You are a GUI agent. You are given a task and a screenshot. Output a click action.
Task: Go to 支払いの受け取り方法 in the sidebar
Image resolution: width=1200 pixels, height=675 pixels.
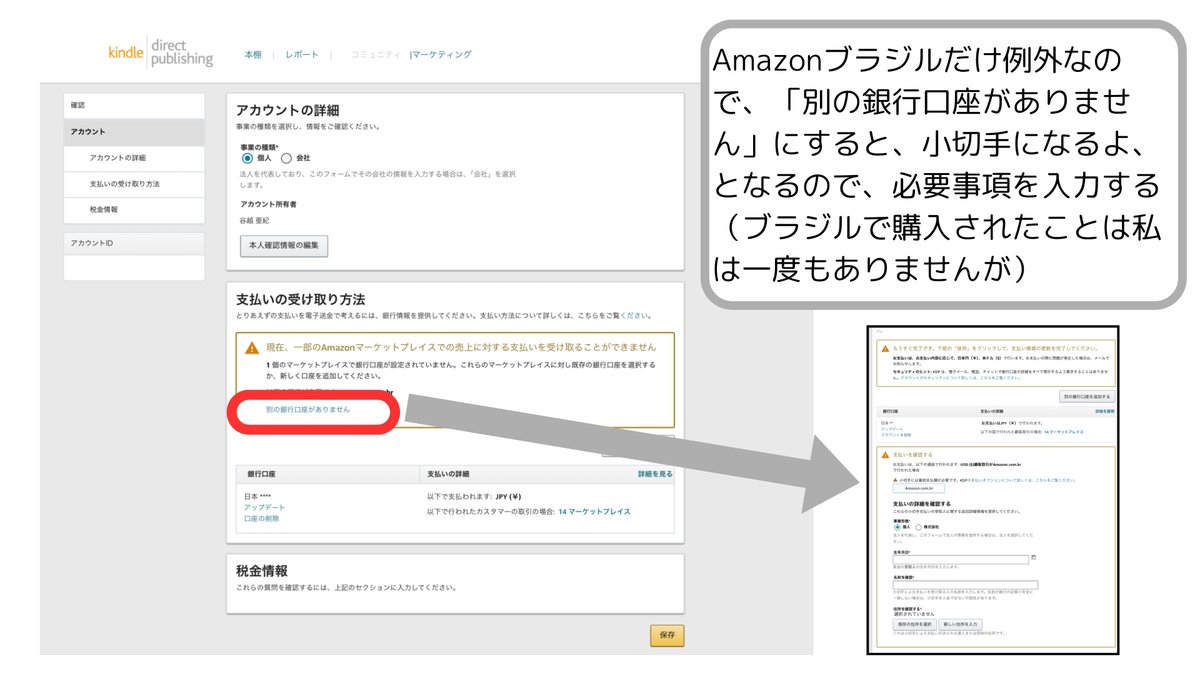click(134, 184)
